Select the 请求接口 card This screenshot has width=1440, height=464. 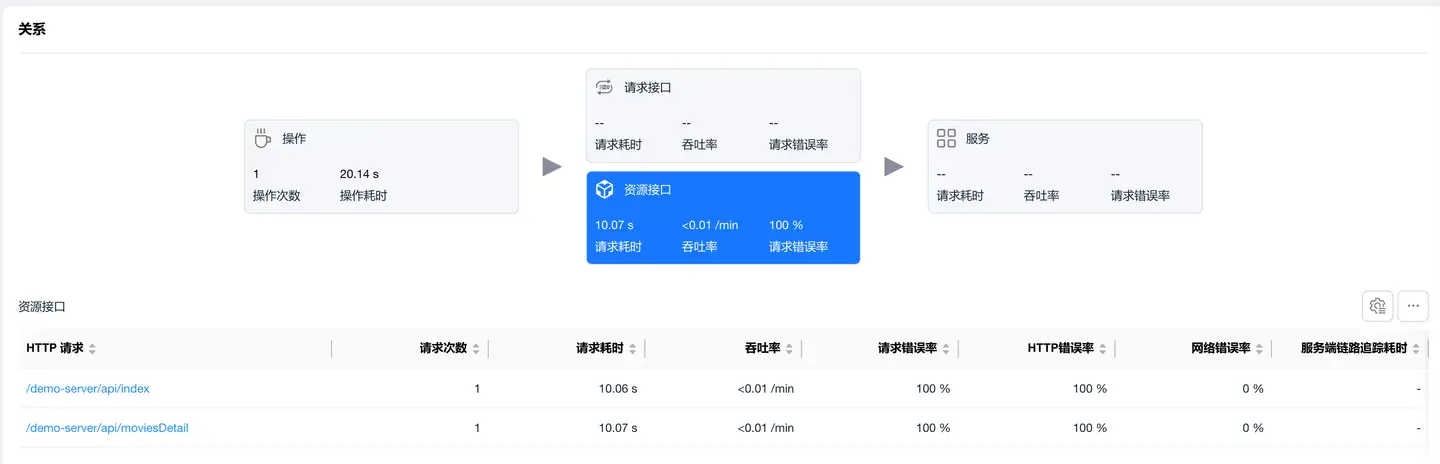[722, 115]
